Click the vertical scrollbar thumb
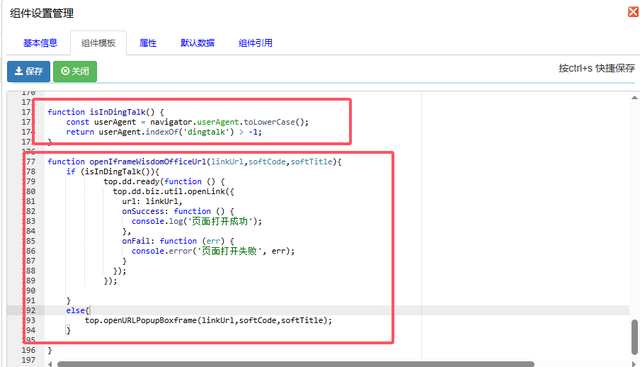640x367 pixels. tap(635, 337)
